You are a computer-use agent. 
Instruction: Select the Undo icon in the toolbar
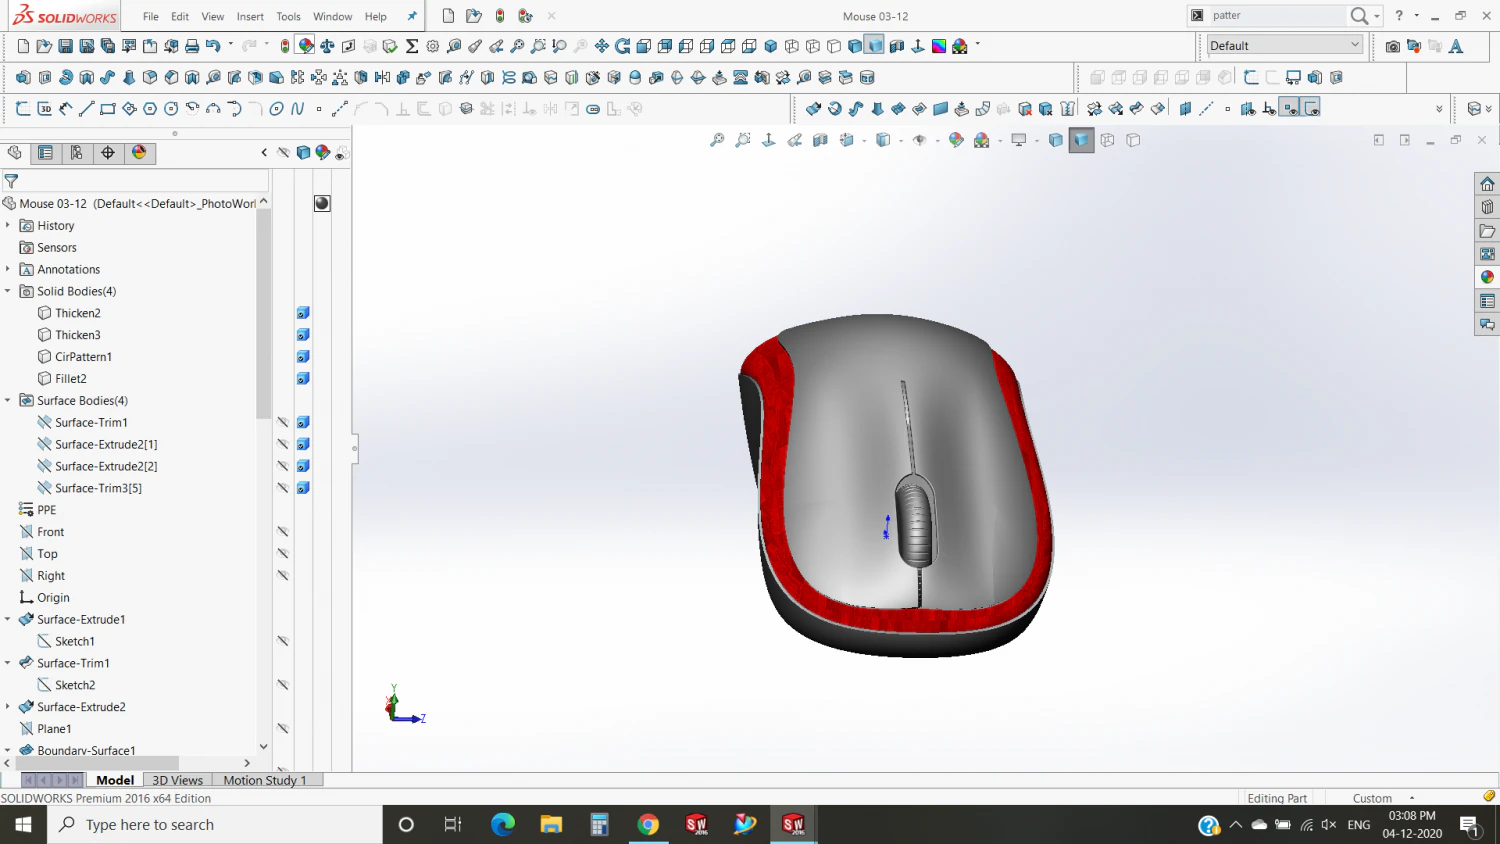coord(212,46)
